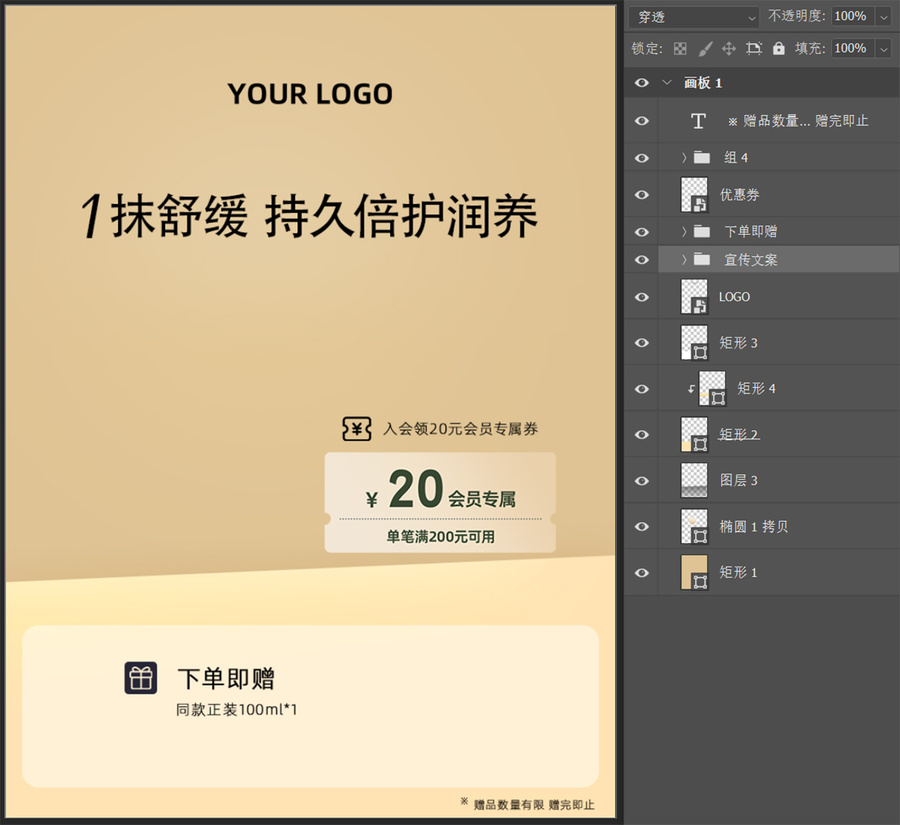Click the ¥20 会员专属 coupon card
Screen dimensions: 900x825
tap(440, 502)
